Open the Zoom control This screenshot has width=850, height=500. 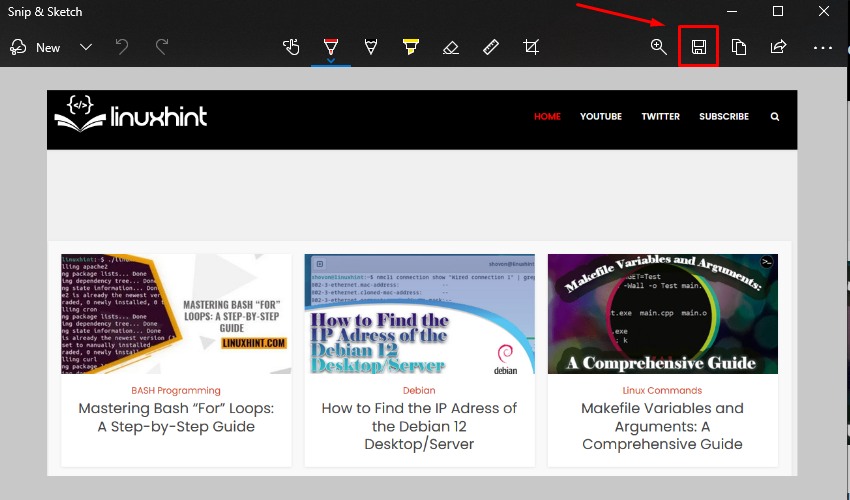click(659, 47)
